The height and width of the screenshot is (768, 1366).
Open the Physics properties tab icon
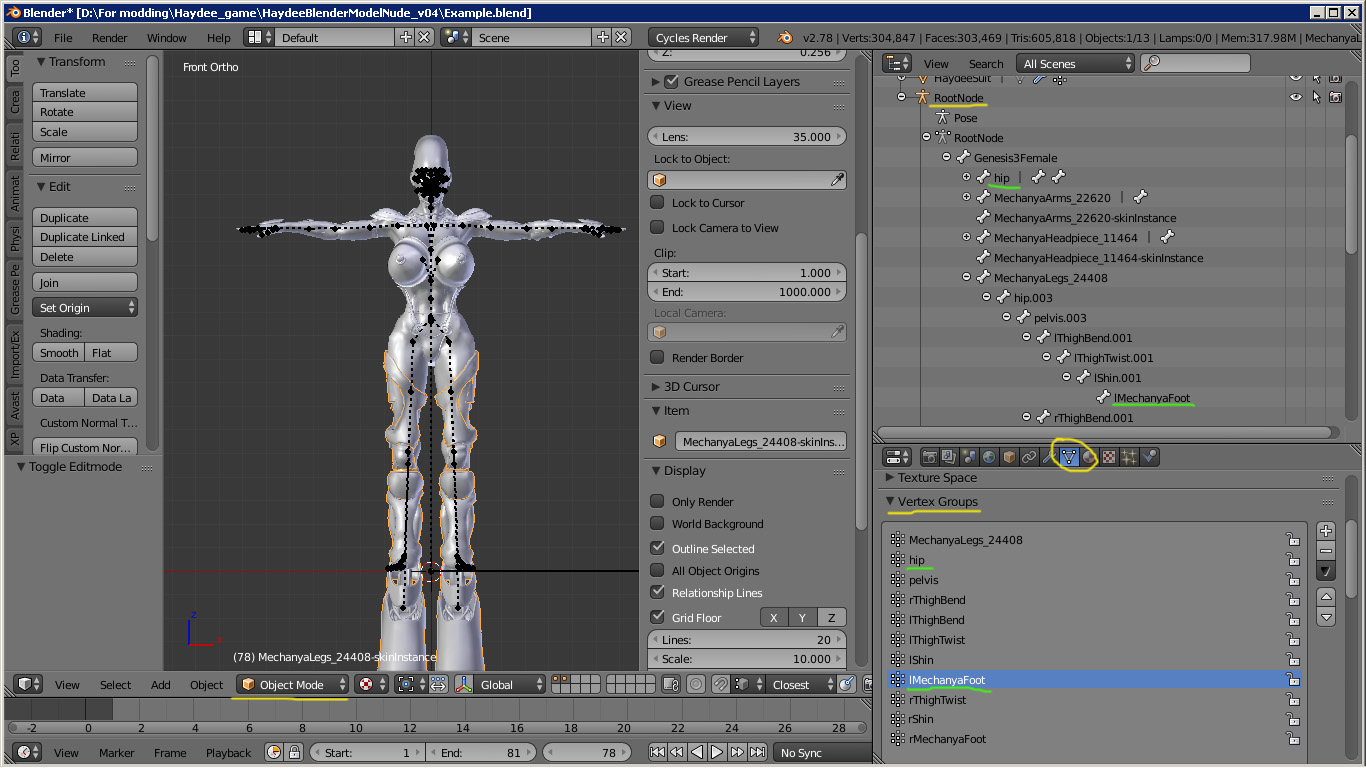(x=1149, y=457)
